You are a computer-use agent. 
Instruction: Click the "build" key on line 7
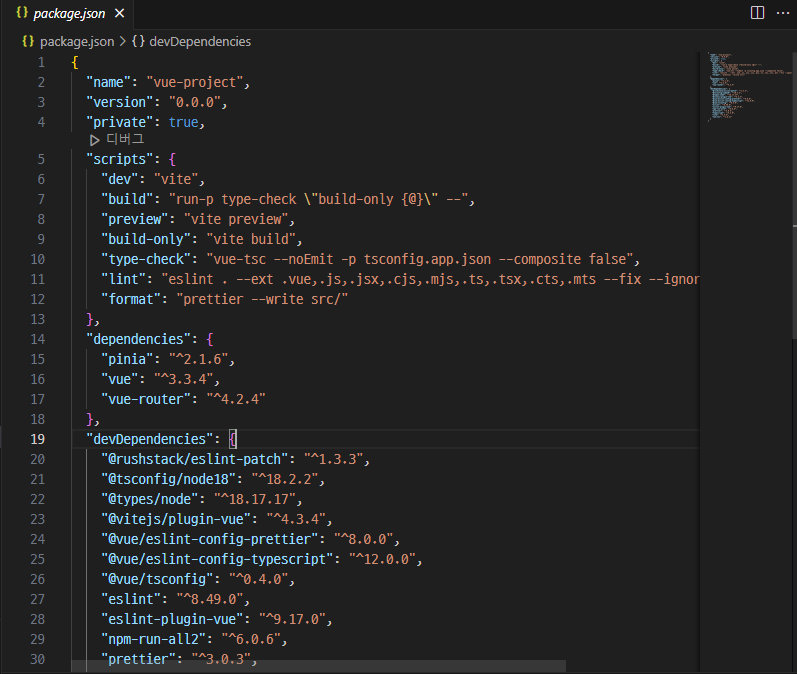pyautogui.click(x=128, y=199)
